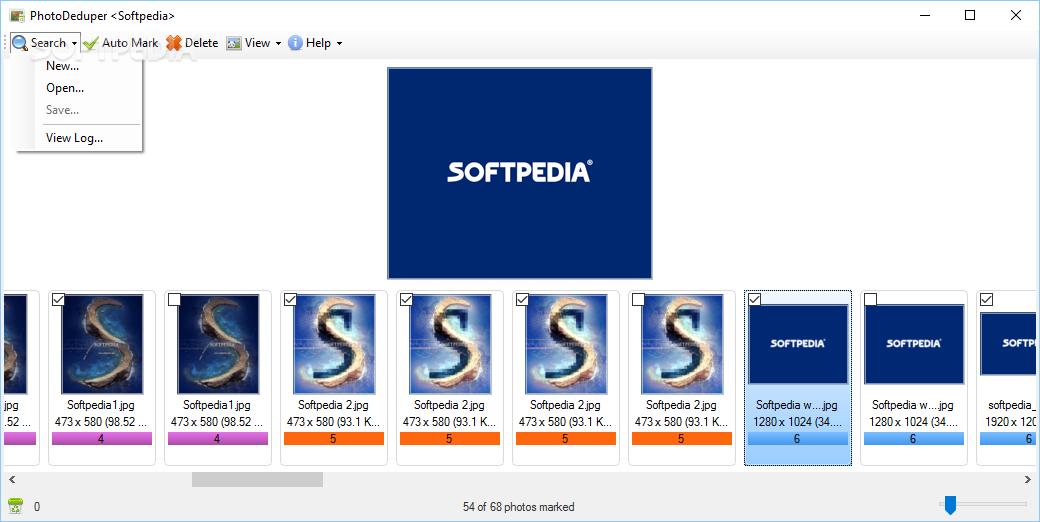Click the scrollbar right arrow
The image size is (1040, 522).
pos(1027,479)
